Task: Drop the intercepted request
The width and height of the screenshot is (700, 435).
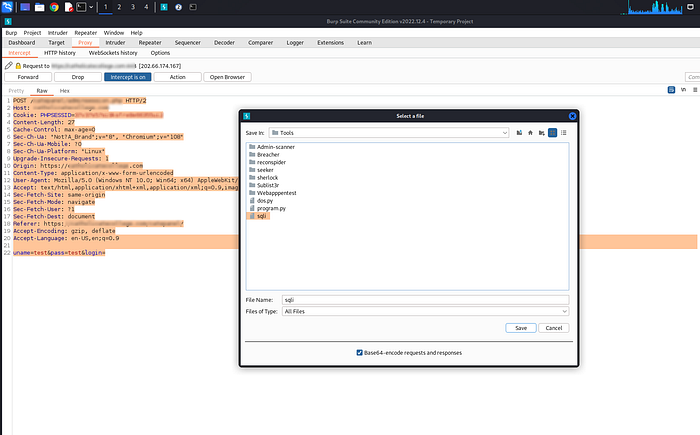Action: pos(78,77)
